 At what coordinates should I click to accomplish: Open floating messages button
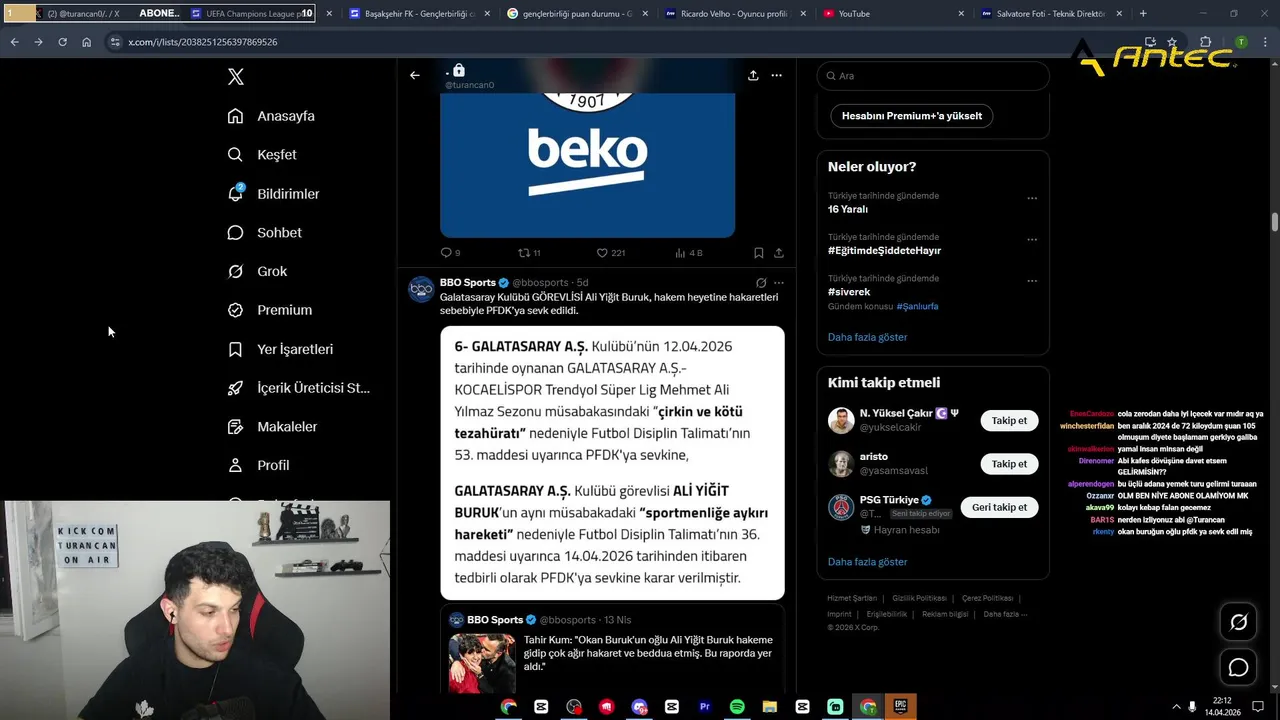(x=1239, y=667)
